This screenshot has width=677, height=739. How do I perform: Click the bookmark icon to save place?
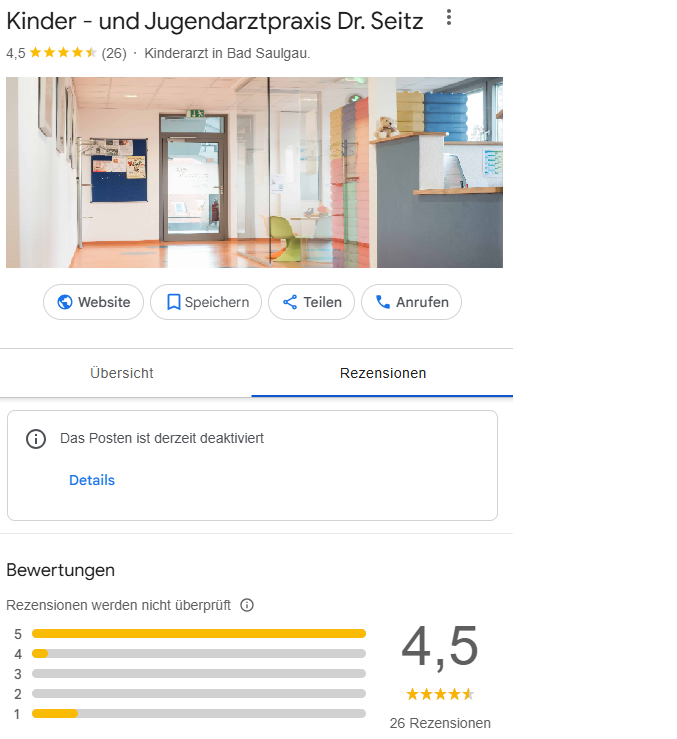click(173, 302)
